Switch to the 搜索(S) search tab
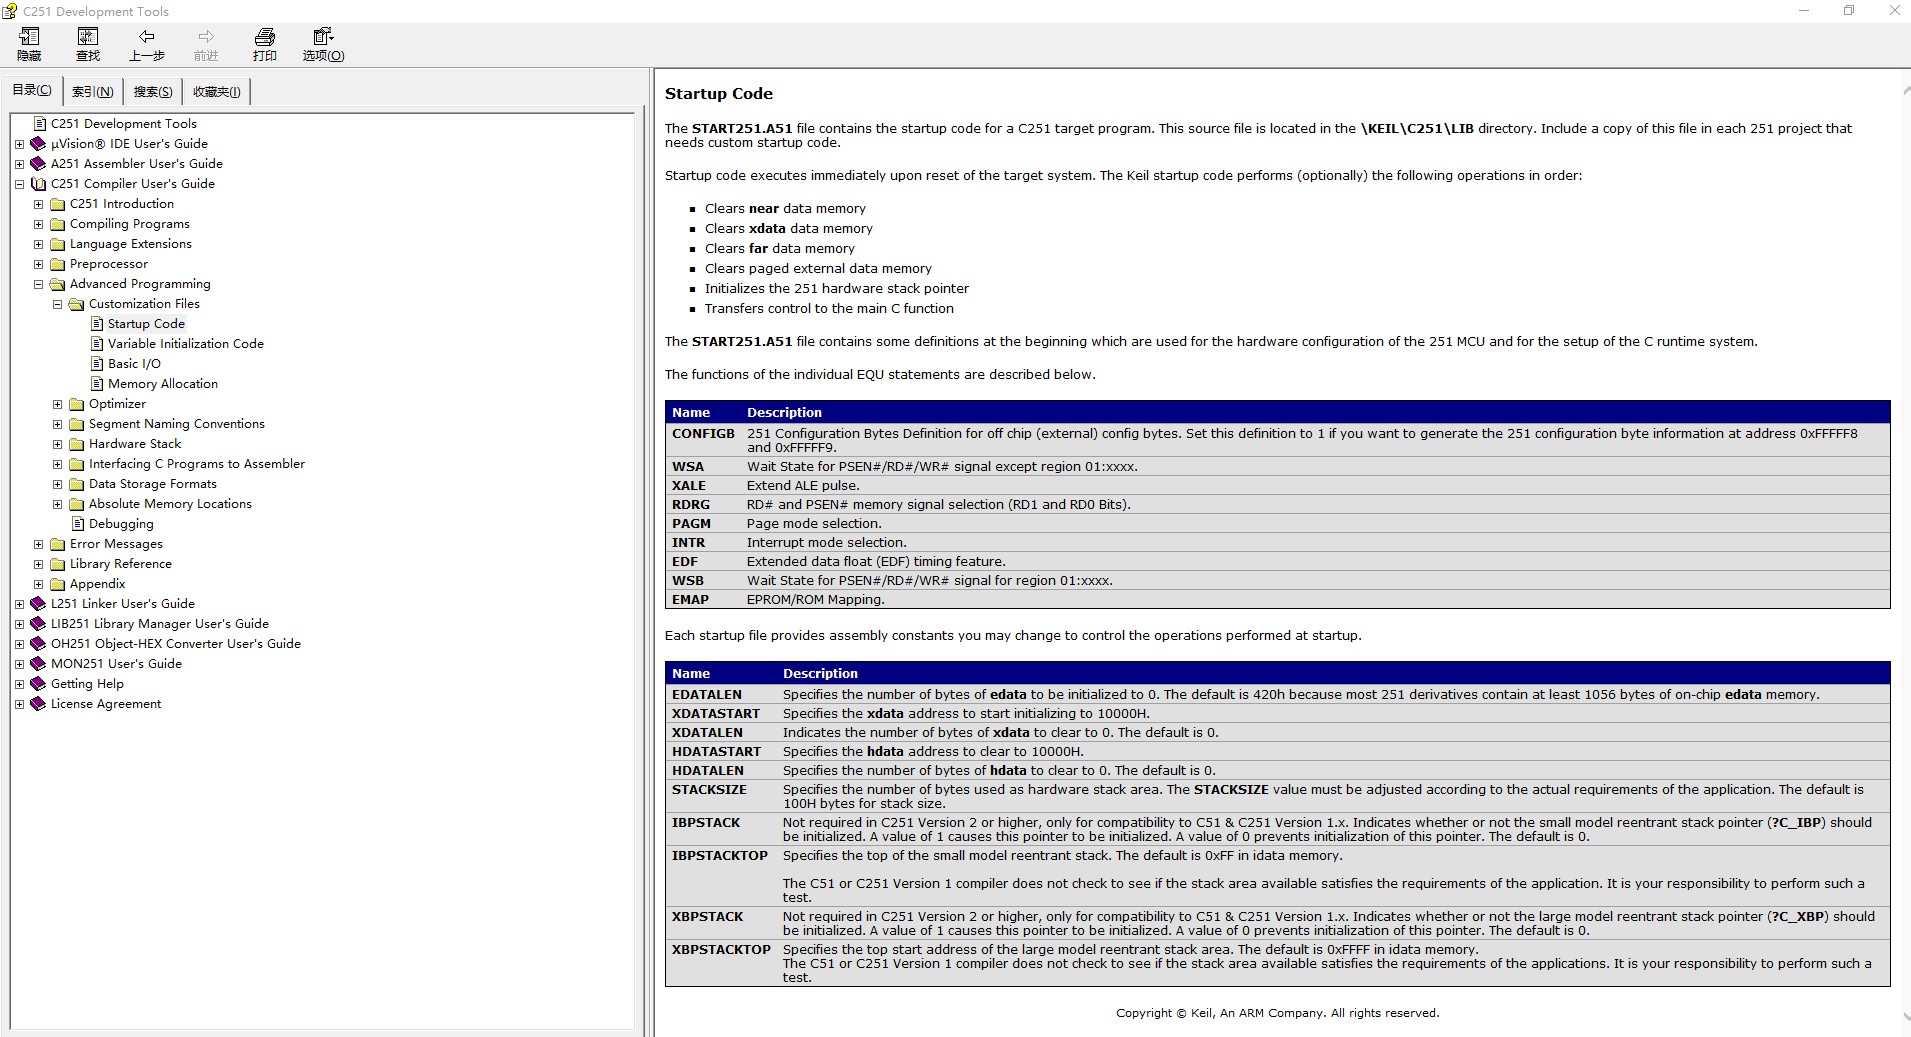The height and width of the screenshot is (1037, 1911). click(x=153, y=91)
